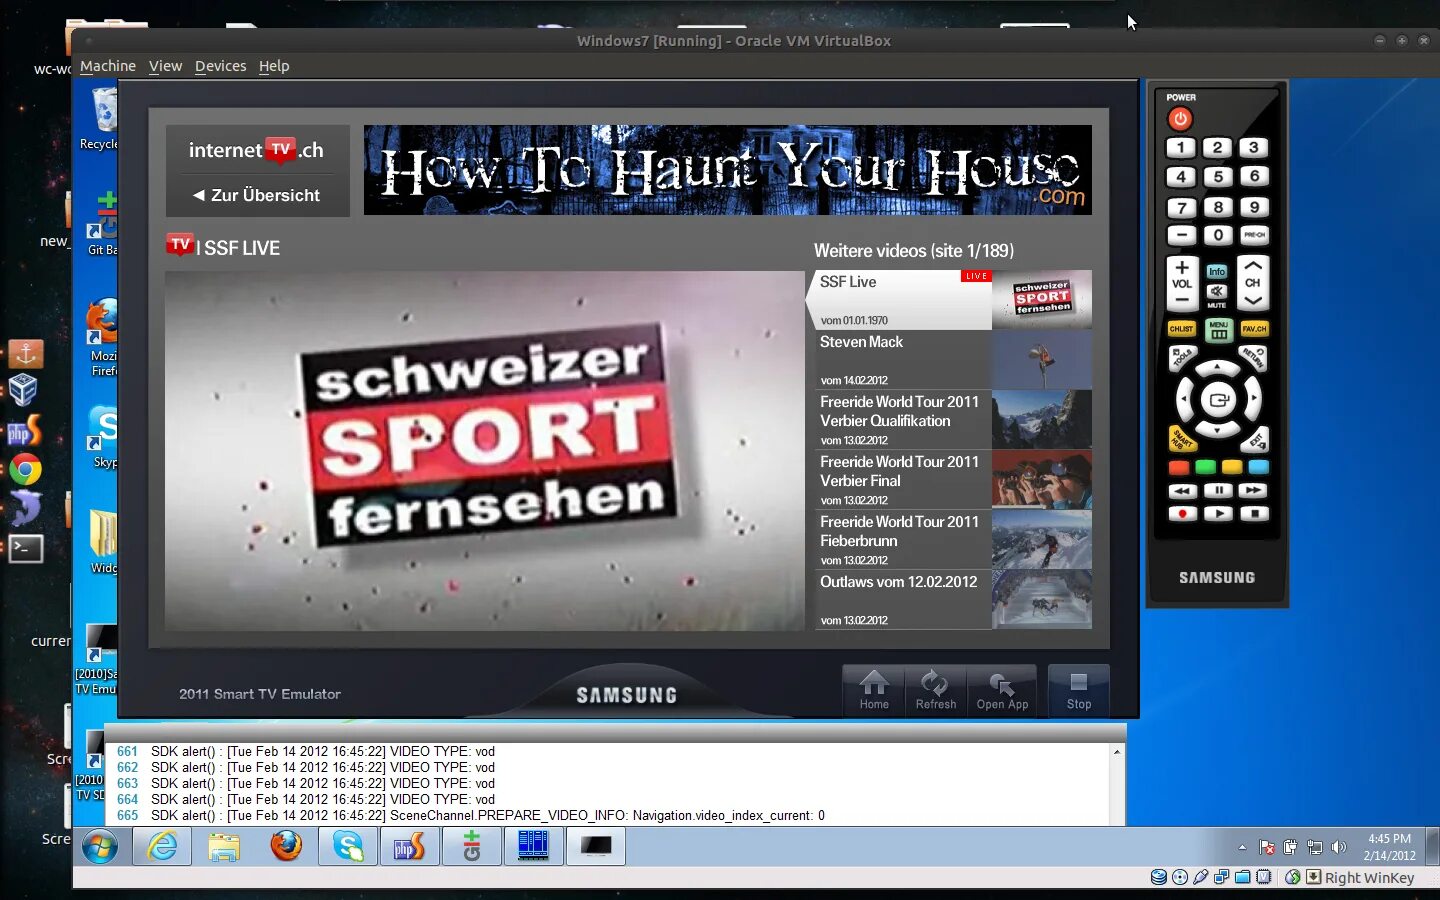Click the red Power button on the remote
This screenshot has width=1440, height=900.
tap(1180, 119)
